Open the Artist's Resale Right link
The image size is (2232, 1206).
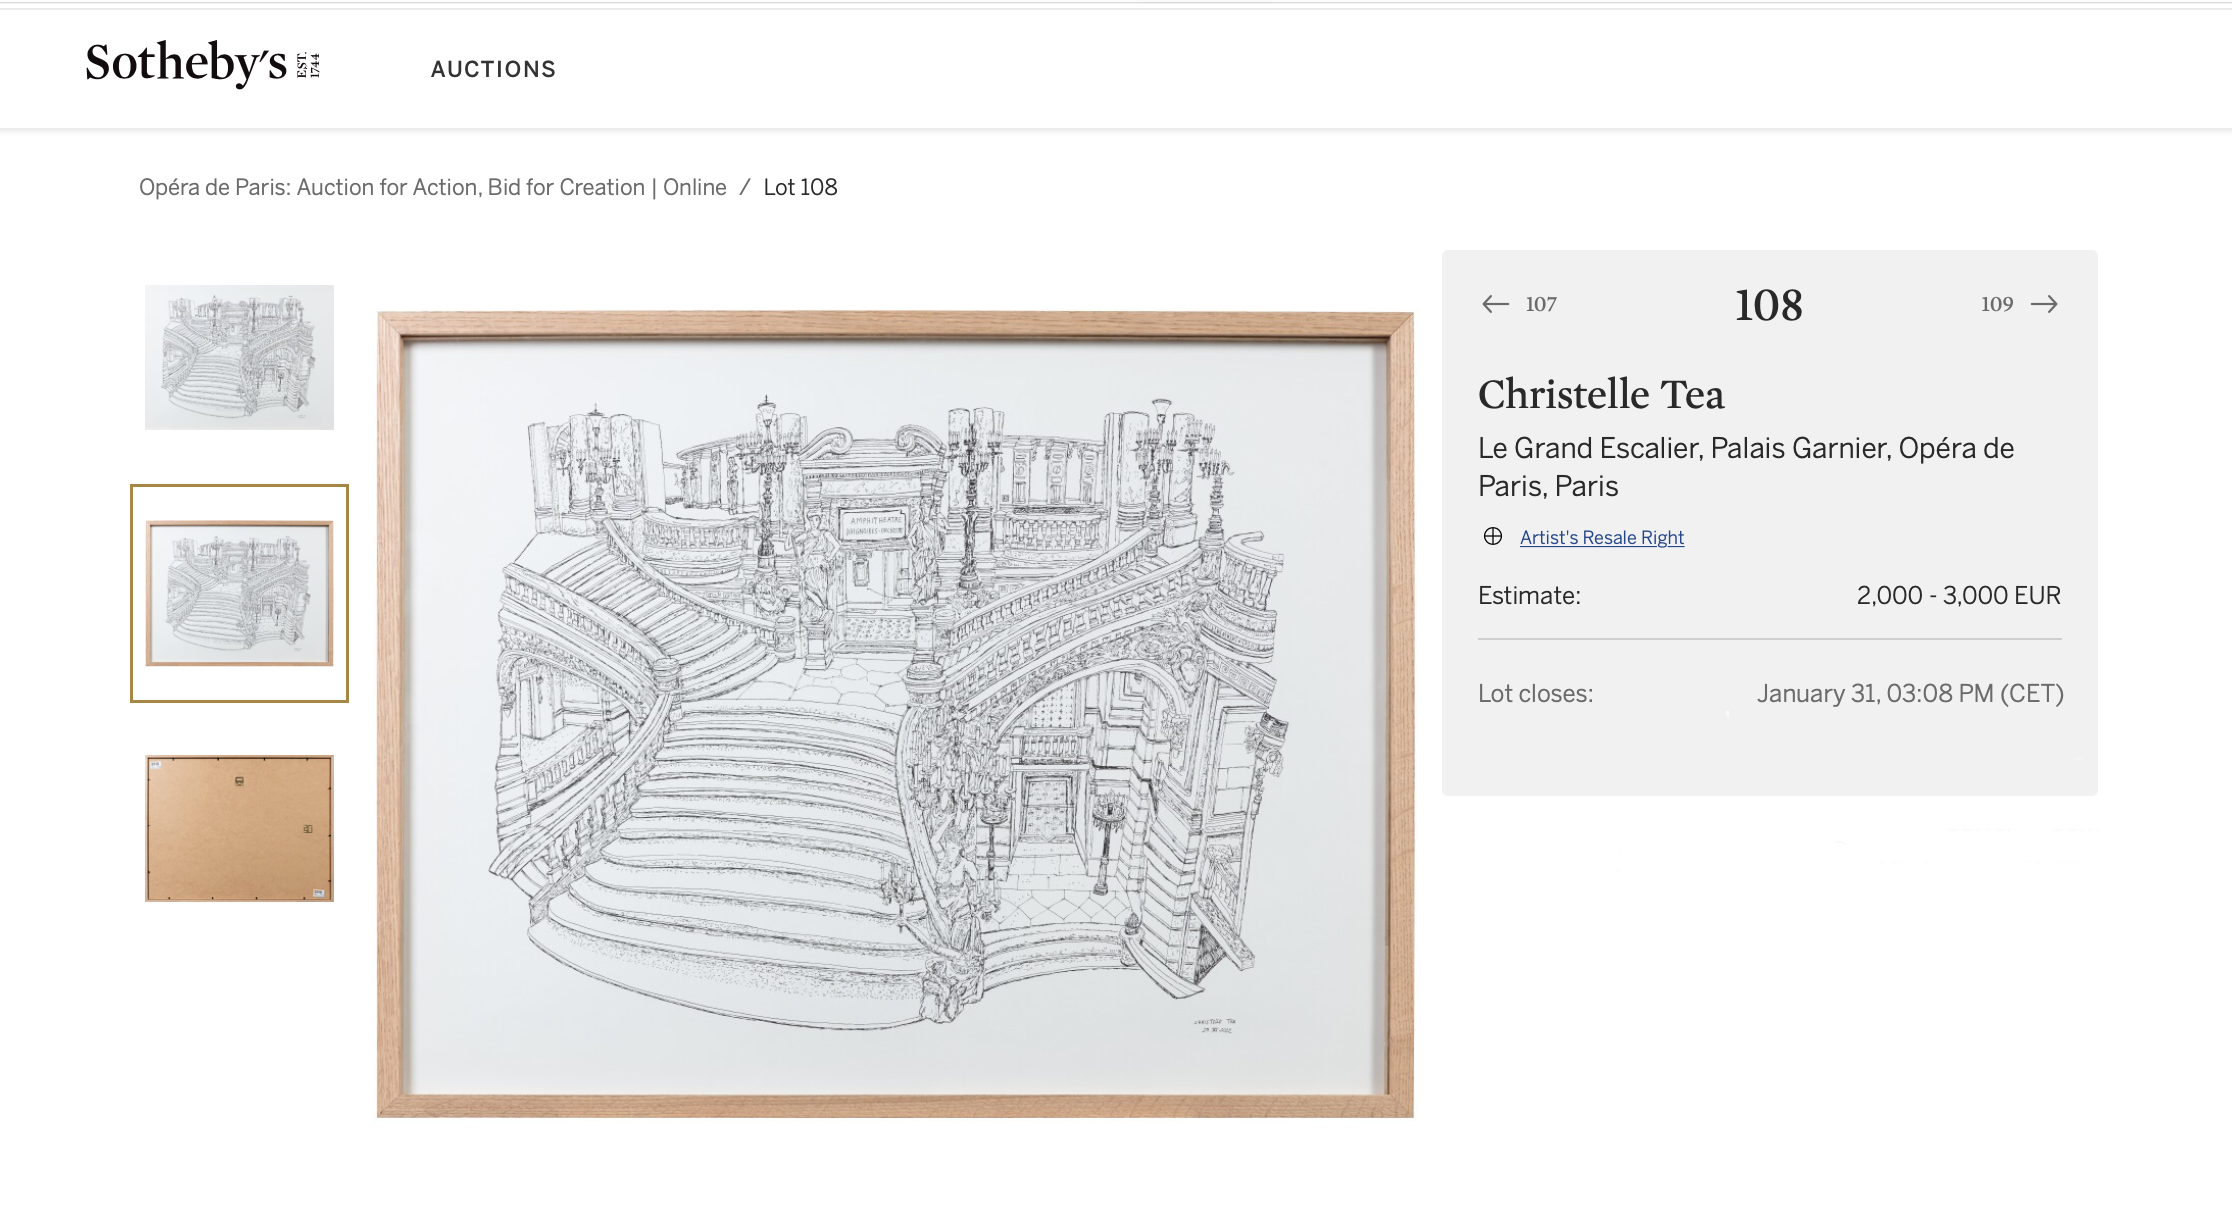tap(1601, 538)
